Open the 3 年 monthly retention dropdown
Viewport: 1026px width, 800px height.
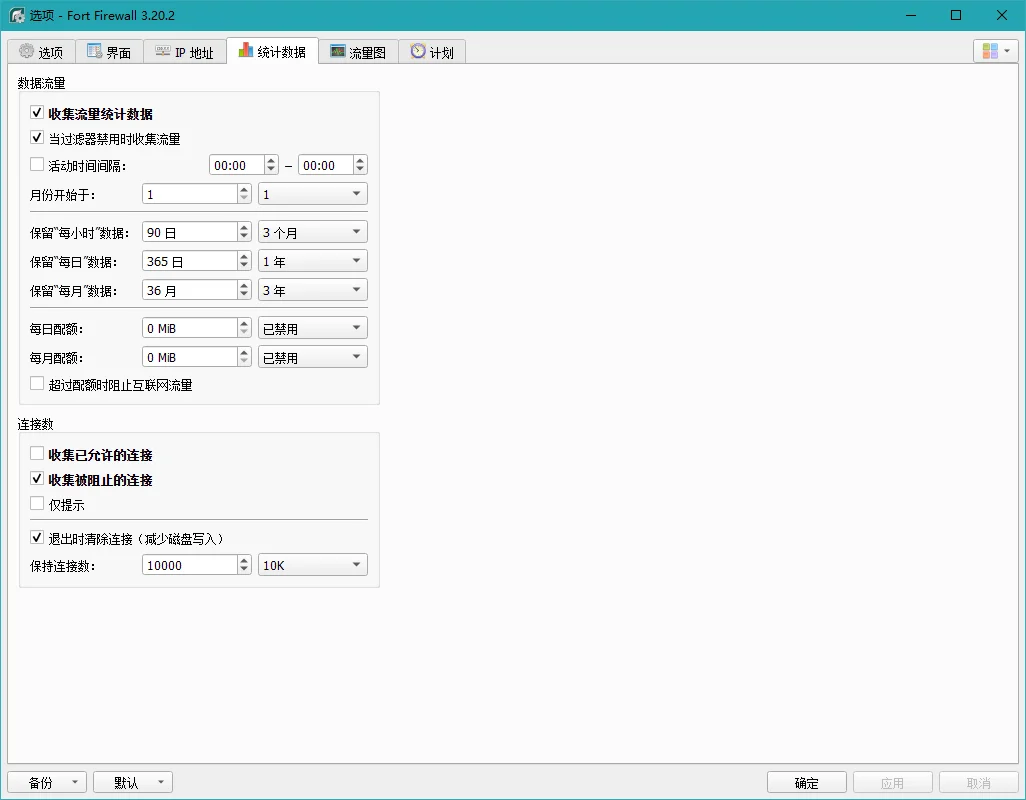pyautogui.click(x=313, y=290)
